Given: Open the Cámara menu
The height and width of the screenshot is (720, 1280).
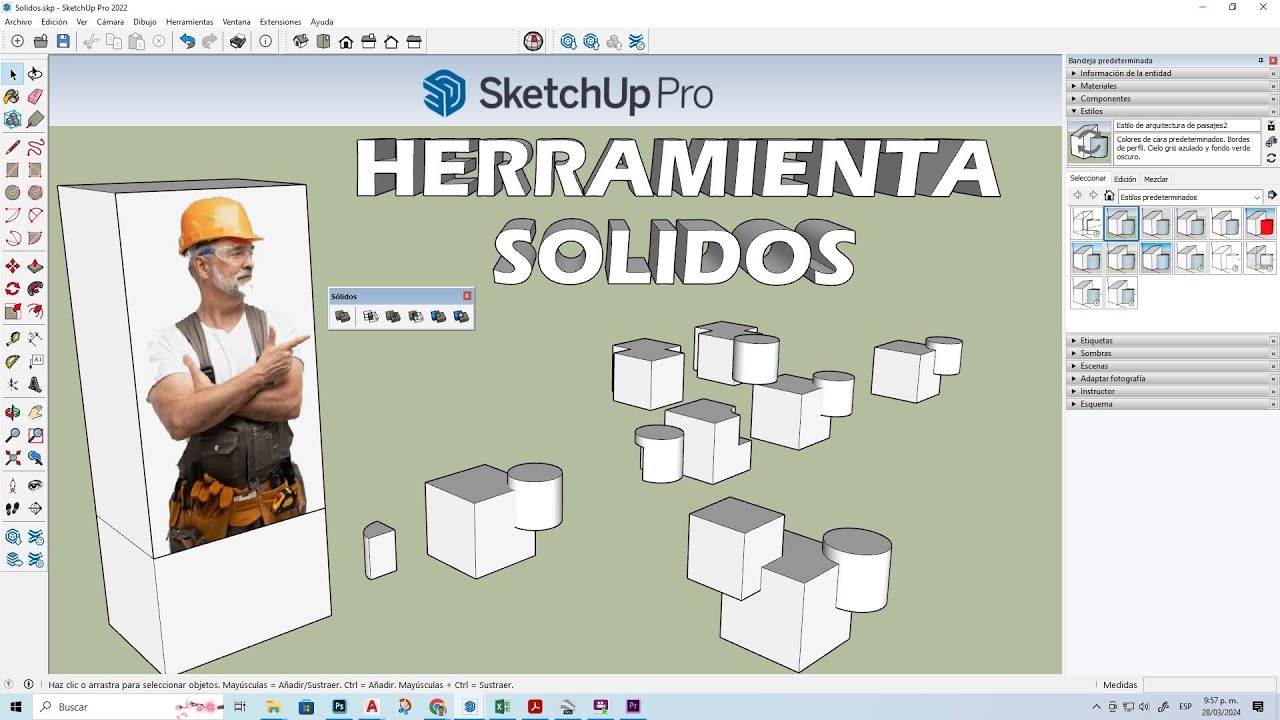Looking at the screenshot, I should 110,21.
